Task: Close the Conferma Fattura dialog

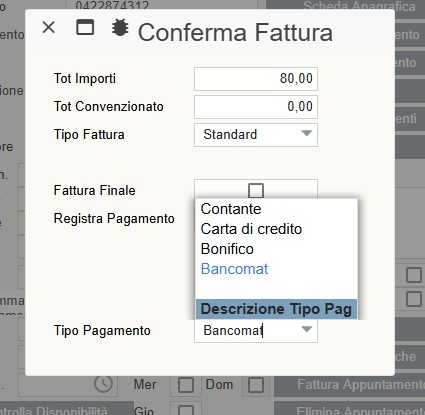Action: coord(49,27)
